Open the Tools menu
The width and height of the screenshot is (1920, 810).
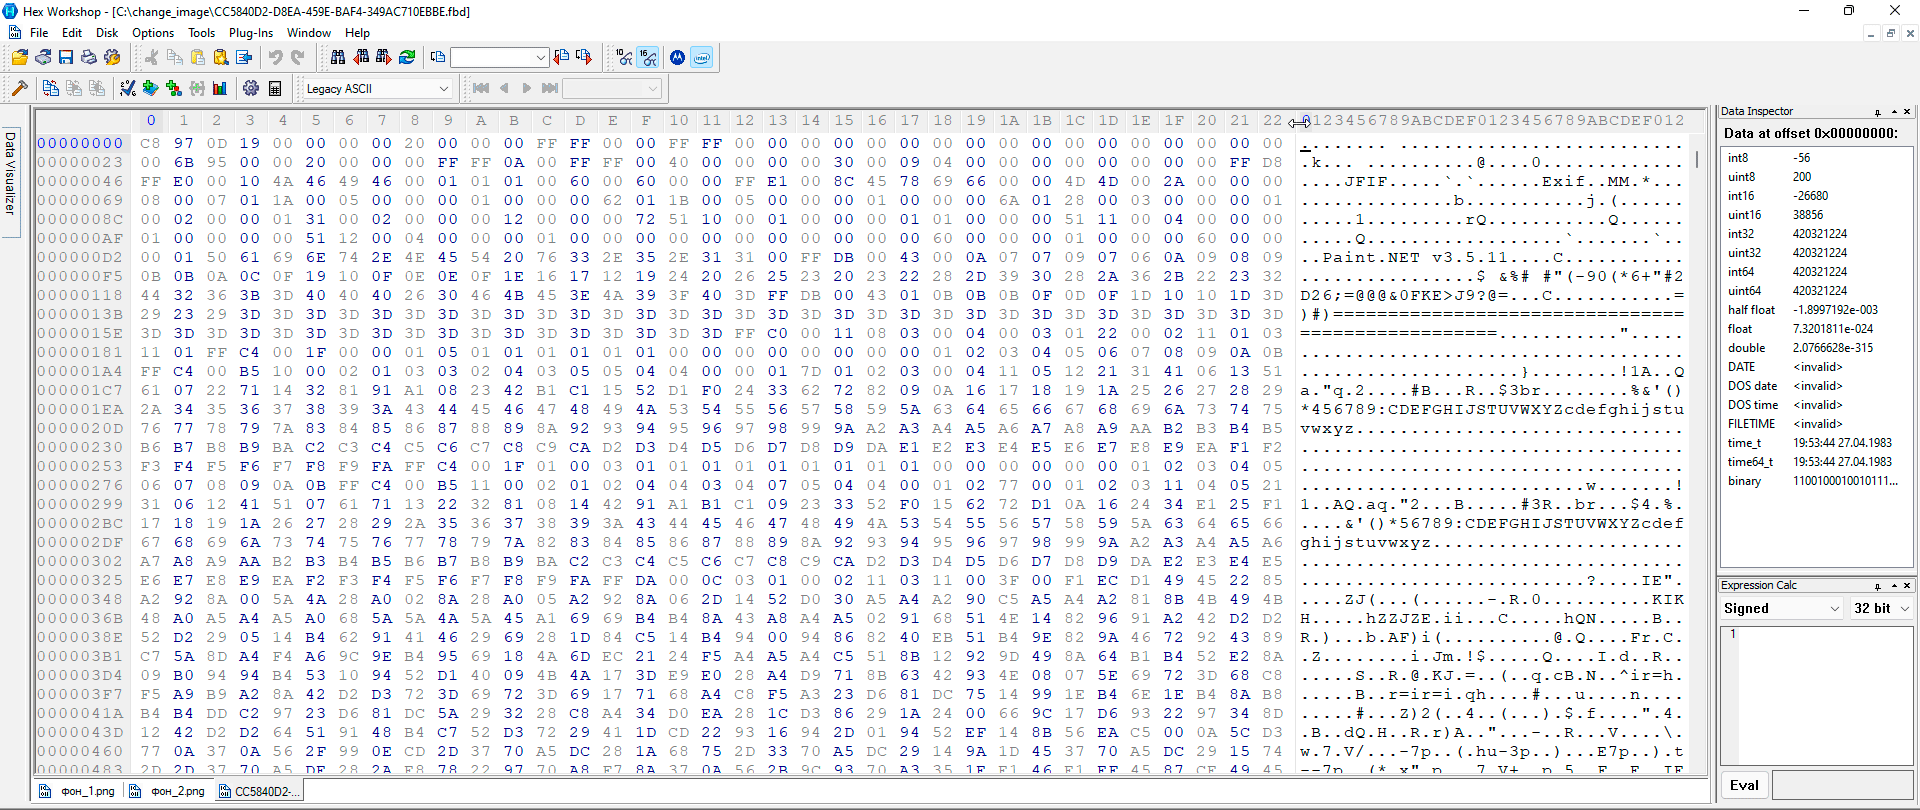tap(202, 33)
